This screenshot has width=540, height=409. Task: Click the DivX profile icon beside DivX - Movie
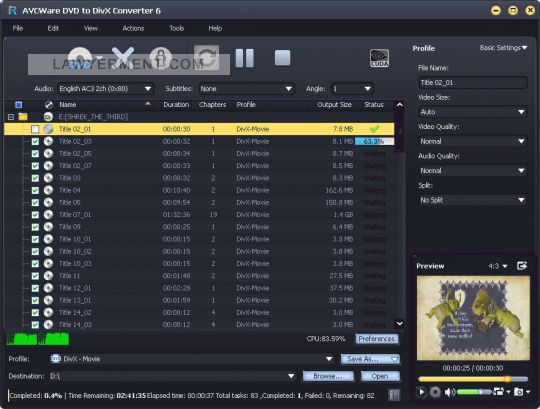click(x=55, y=359)
